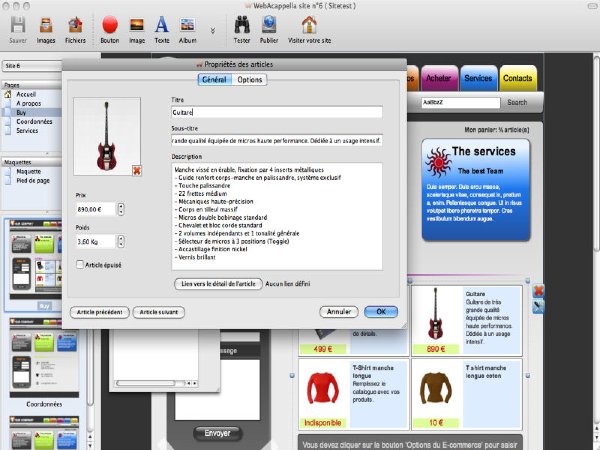Screen dimensions: 600x450
Task: Click in the Description text area
Action: (277, 216)
